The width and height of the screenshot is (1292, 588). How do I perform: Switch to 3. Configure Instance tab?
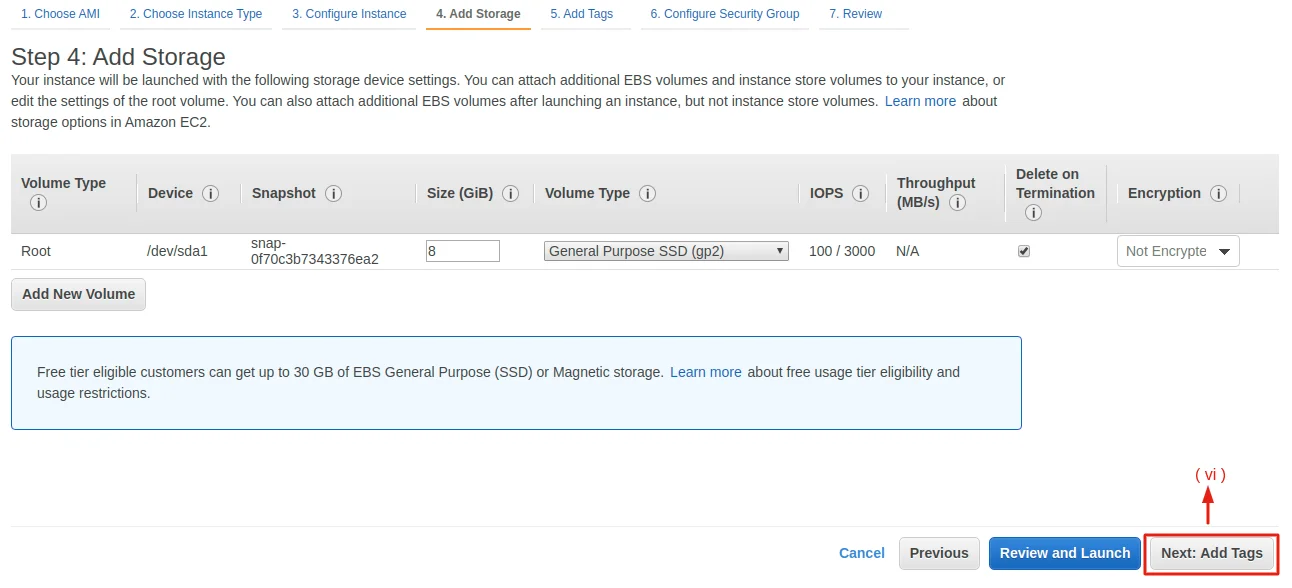(x=349, y=14)
